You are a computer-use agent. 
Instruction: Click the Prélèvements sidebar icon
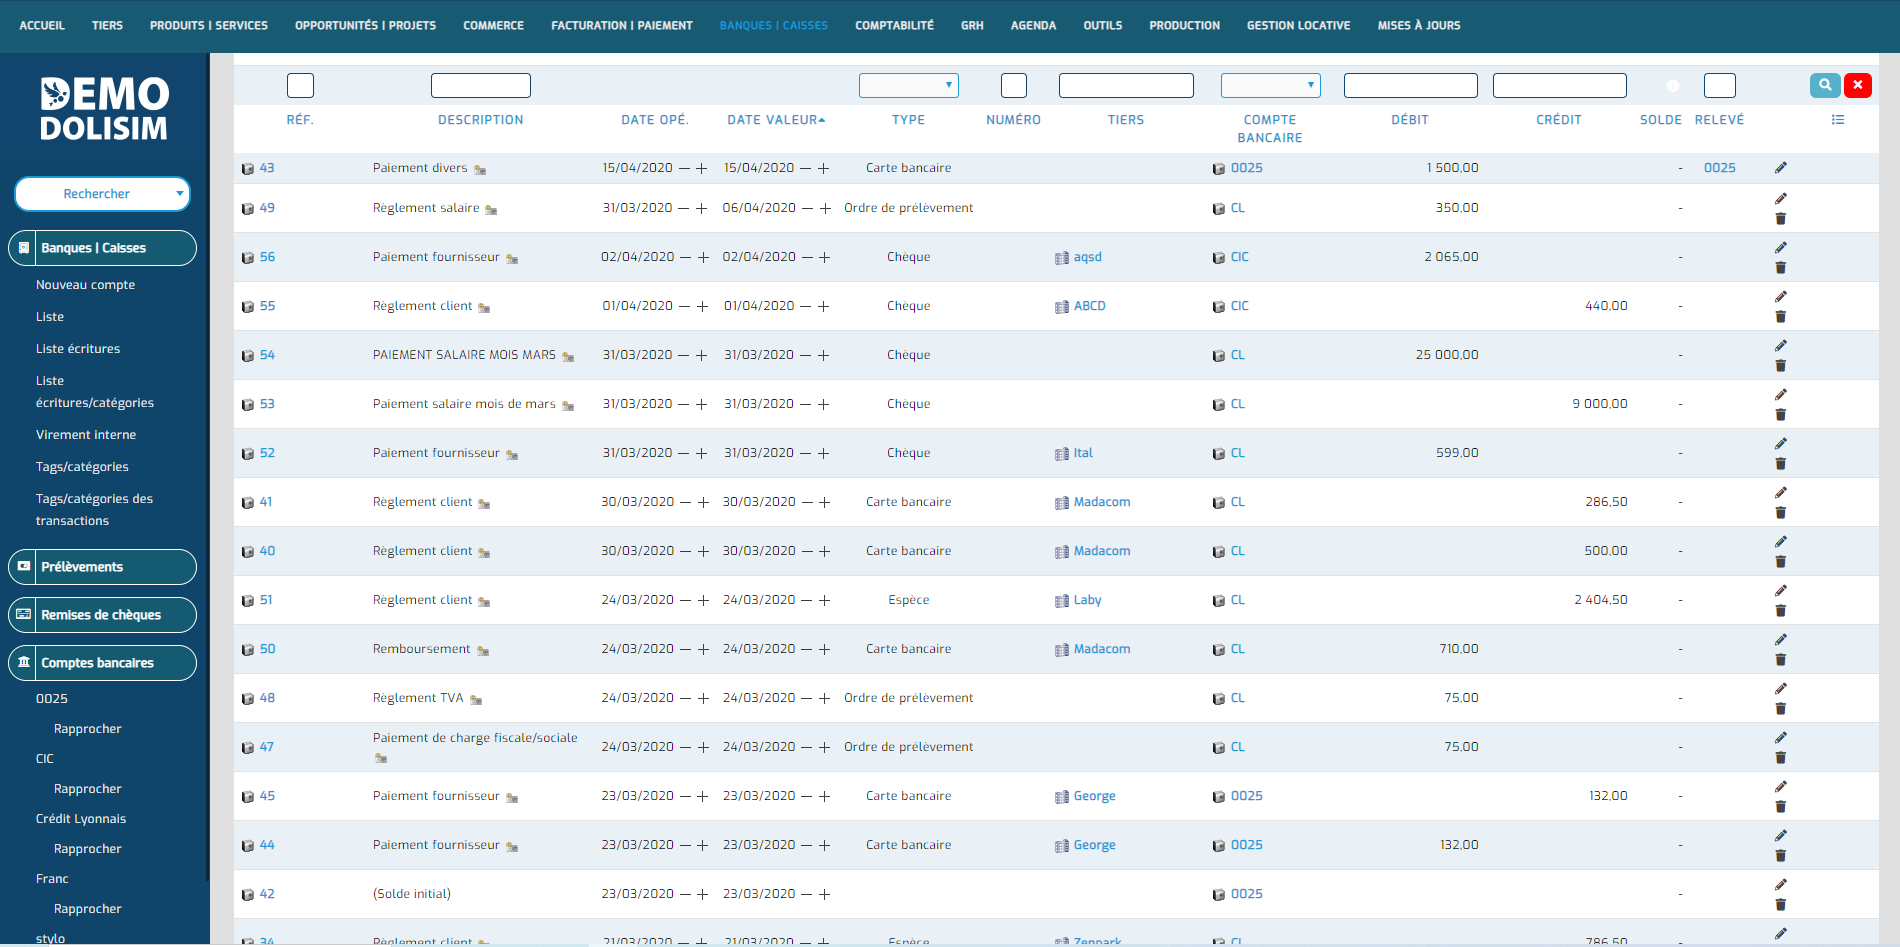(x=24, y=567)
